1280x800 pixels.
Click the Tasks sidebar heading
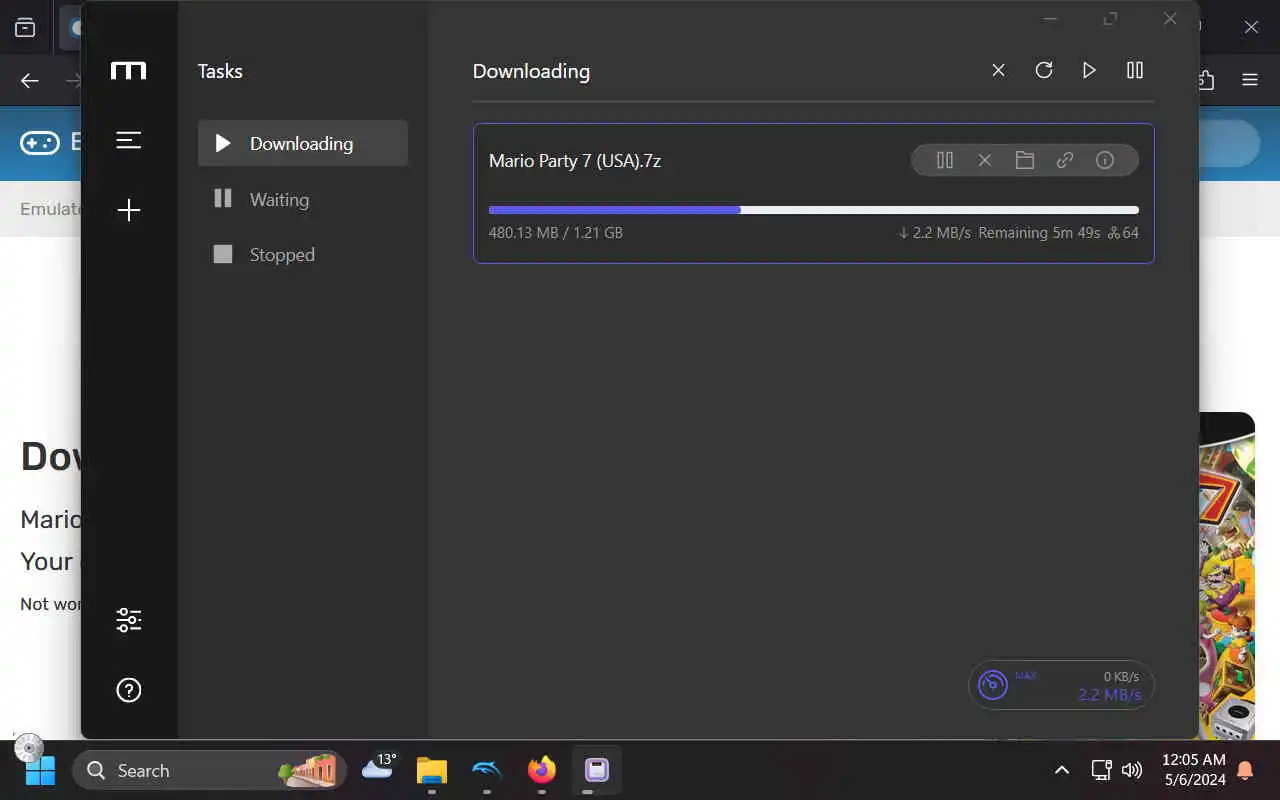click(220, 71)
